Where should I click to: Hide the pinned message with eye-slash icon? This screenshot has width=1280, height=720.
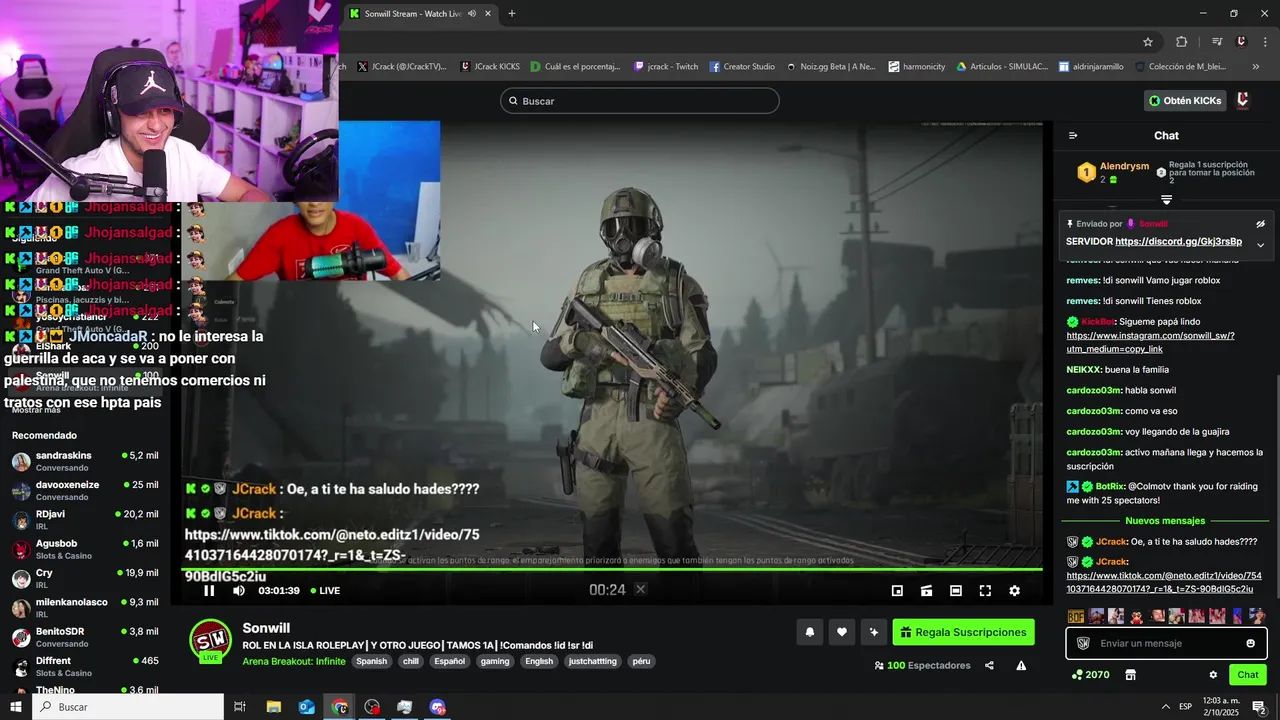click(x=1261, y=224)
